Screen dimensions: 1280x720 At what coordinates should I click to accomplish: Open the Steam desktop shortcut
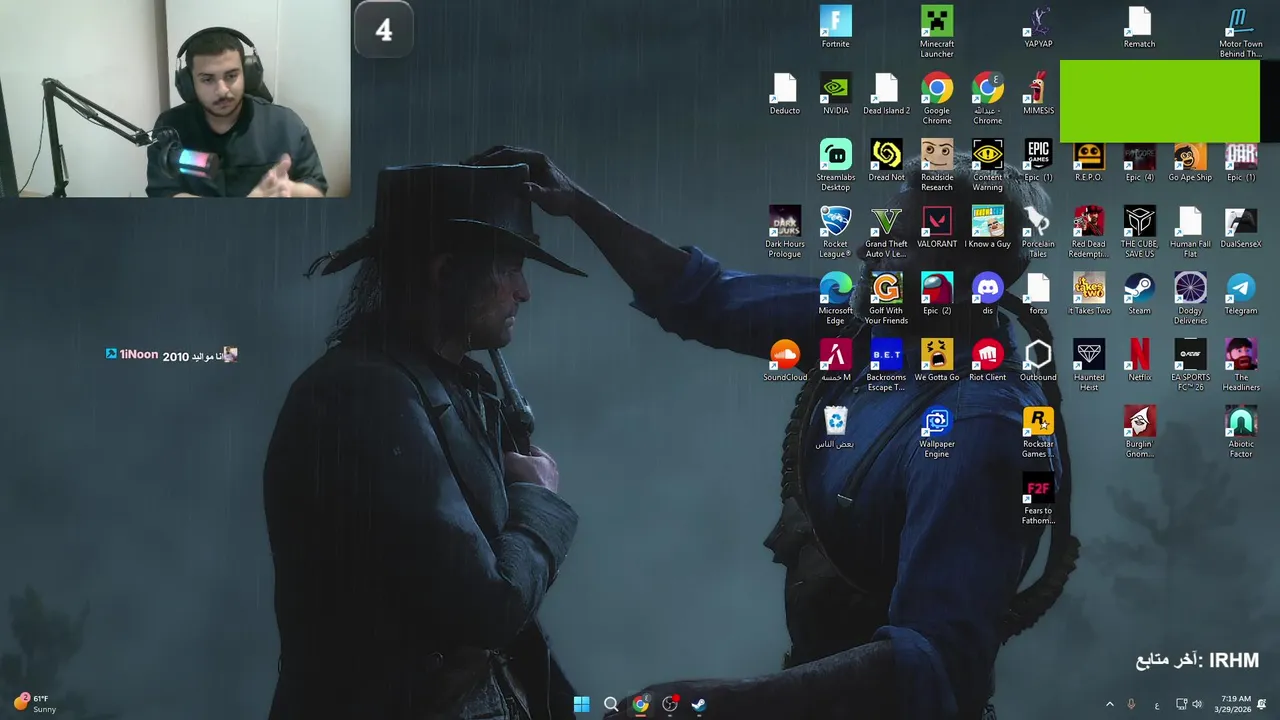pyautogui.click(x=1139, y=294)
